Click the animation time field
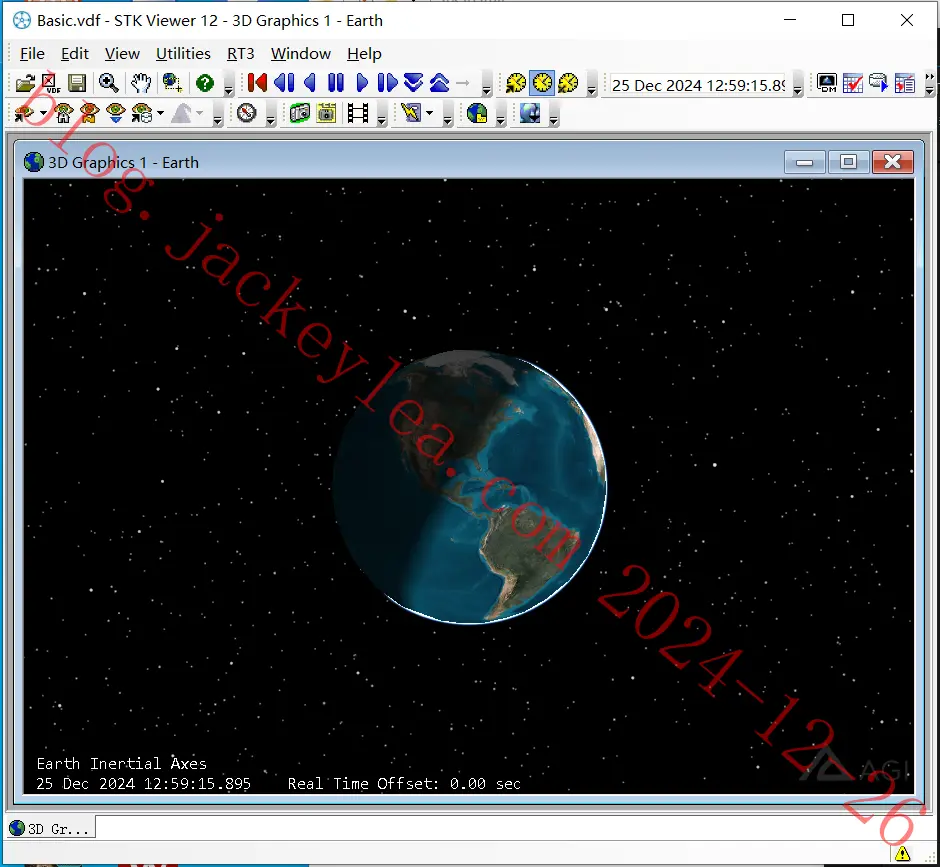This screenshot has width=940, height=867. click(x=698, y=85)
